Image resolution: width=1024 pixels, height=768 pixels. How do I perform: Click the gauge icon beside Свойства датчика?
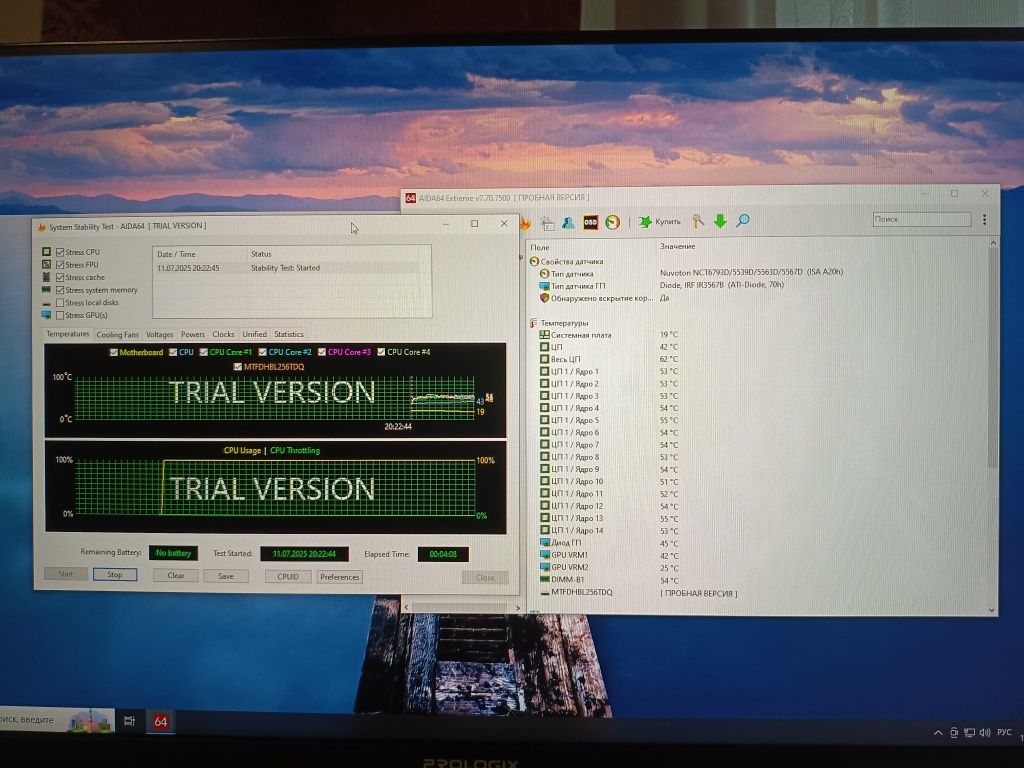click(534, 261)
